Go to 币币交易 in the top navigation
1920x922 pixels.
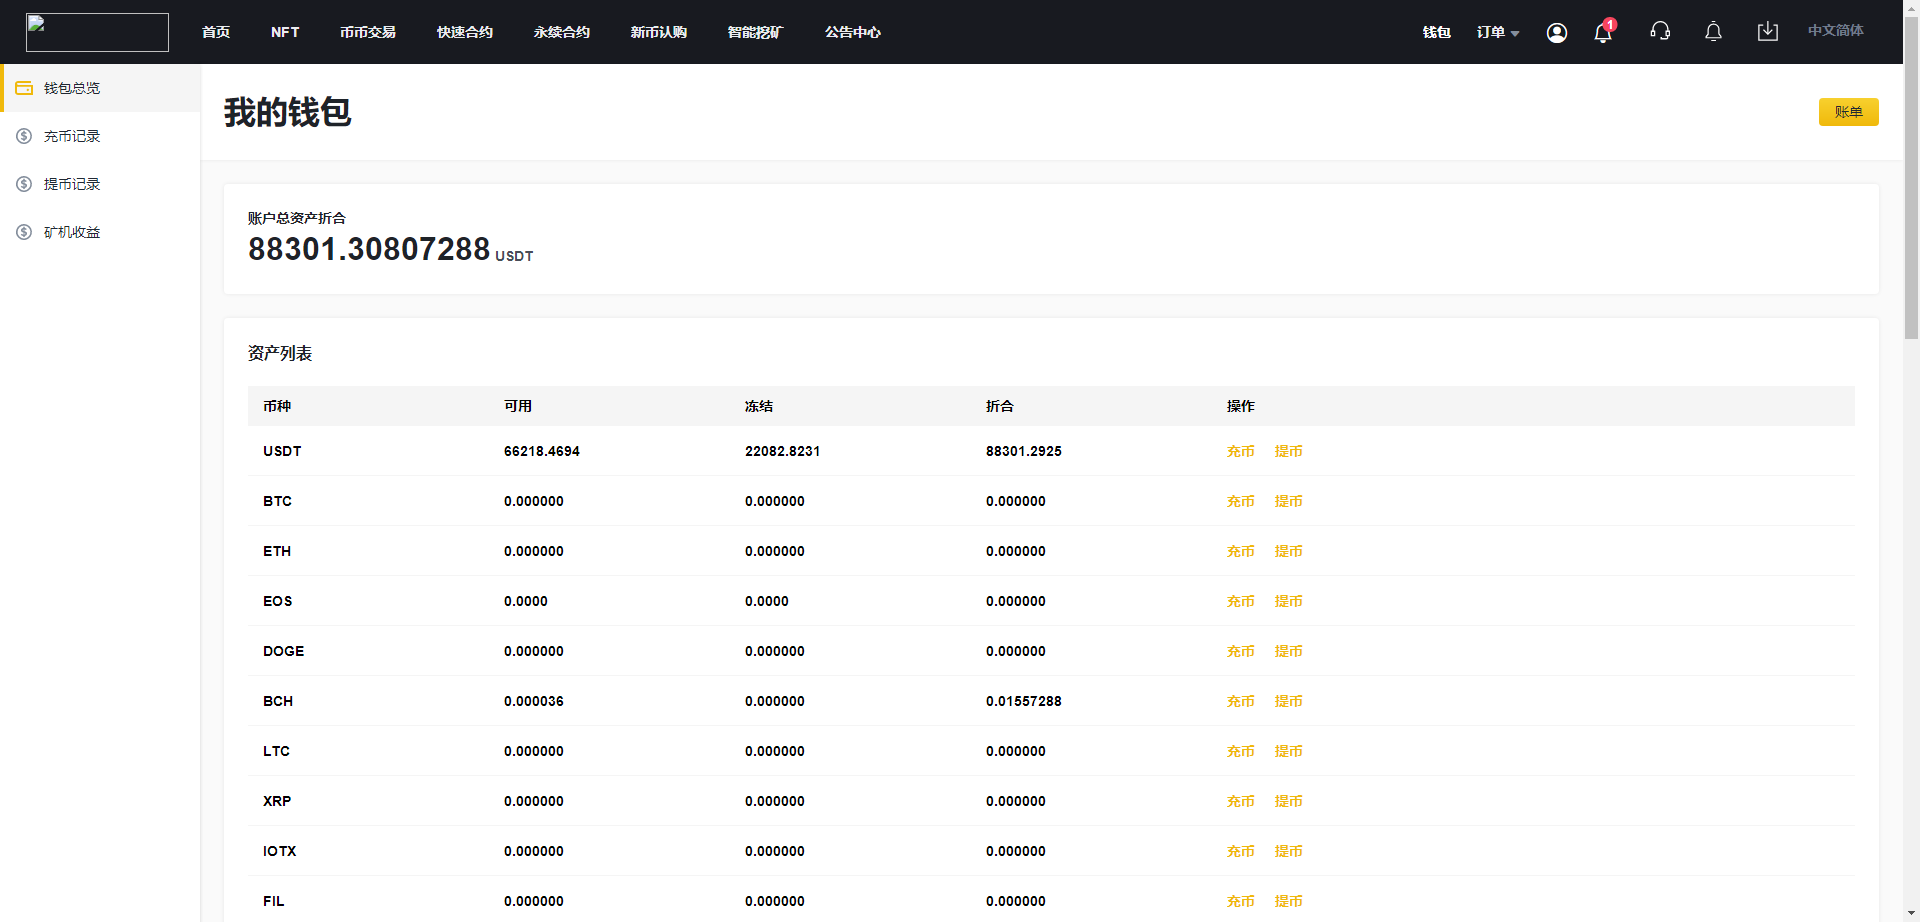click(x=367, y=32)
